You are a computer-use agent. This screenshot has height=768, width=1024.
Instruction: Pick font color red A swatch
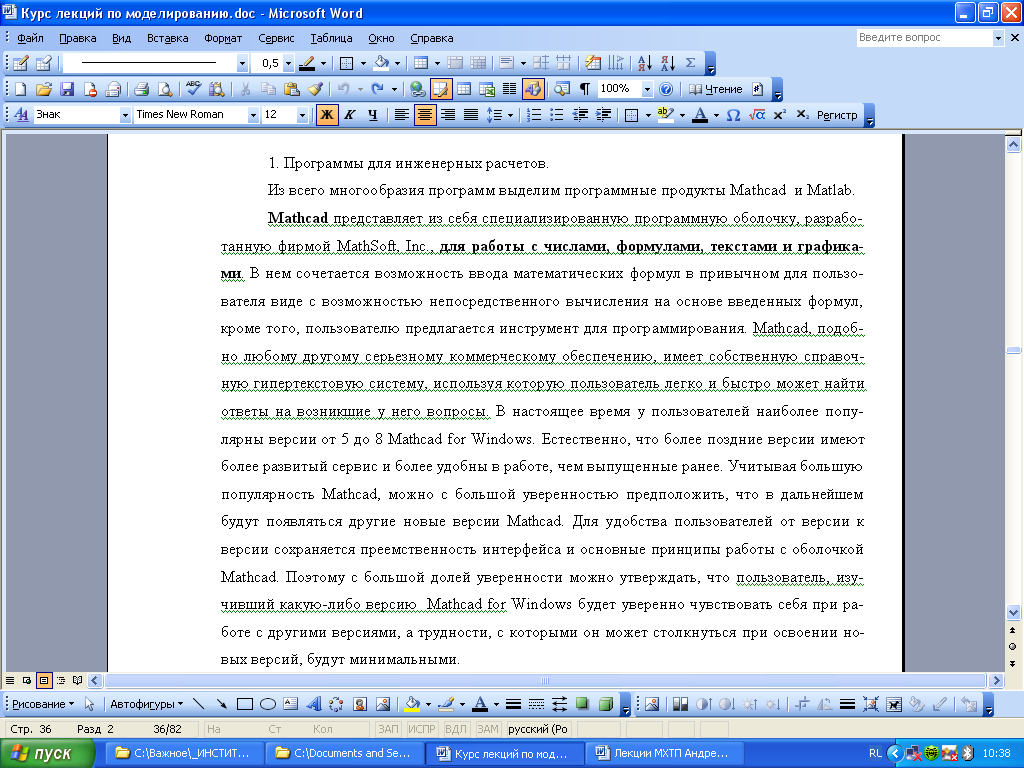coord(700,115)
